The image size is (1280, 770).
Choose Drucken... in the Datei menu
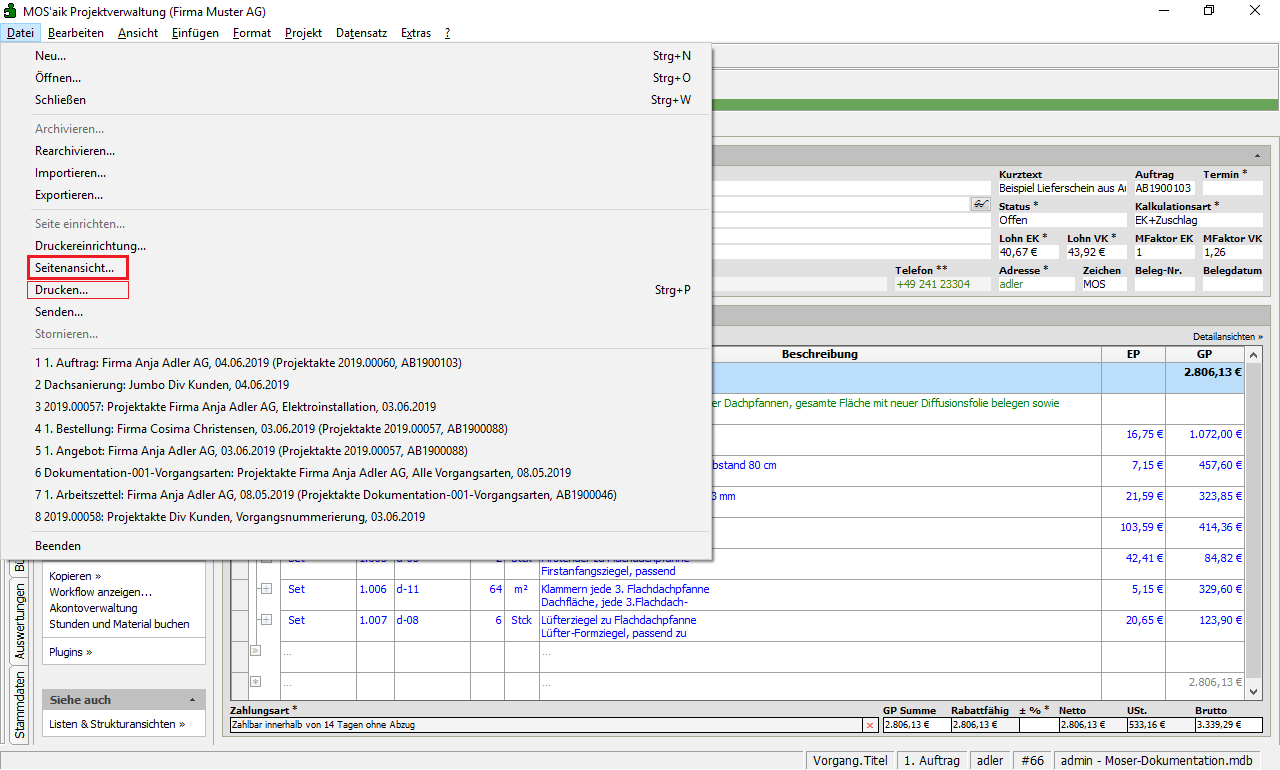coord(62,290)
